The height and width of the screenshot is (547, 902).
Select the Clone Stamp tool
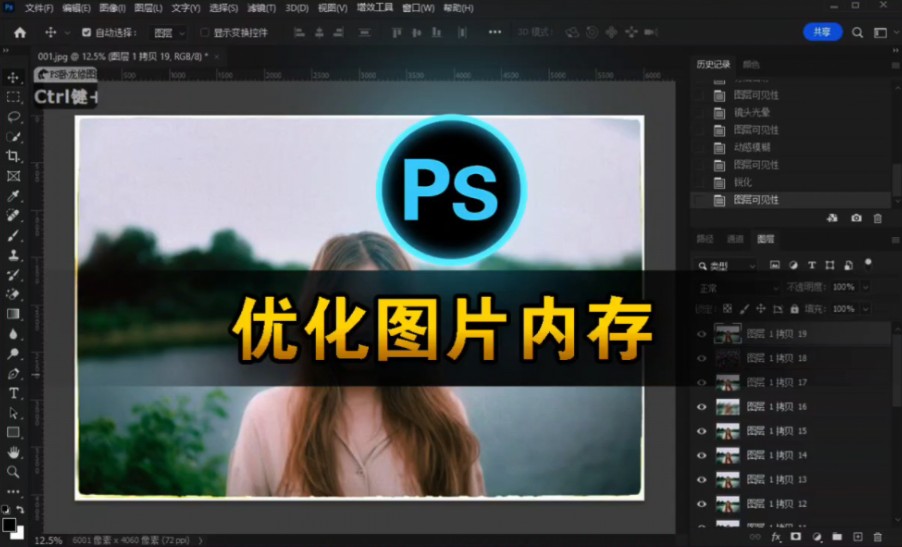click(x=13, y=255)
